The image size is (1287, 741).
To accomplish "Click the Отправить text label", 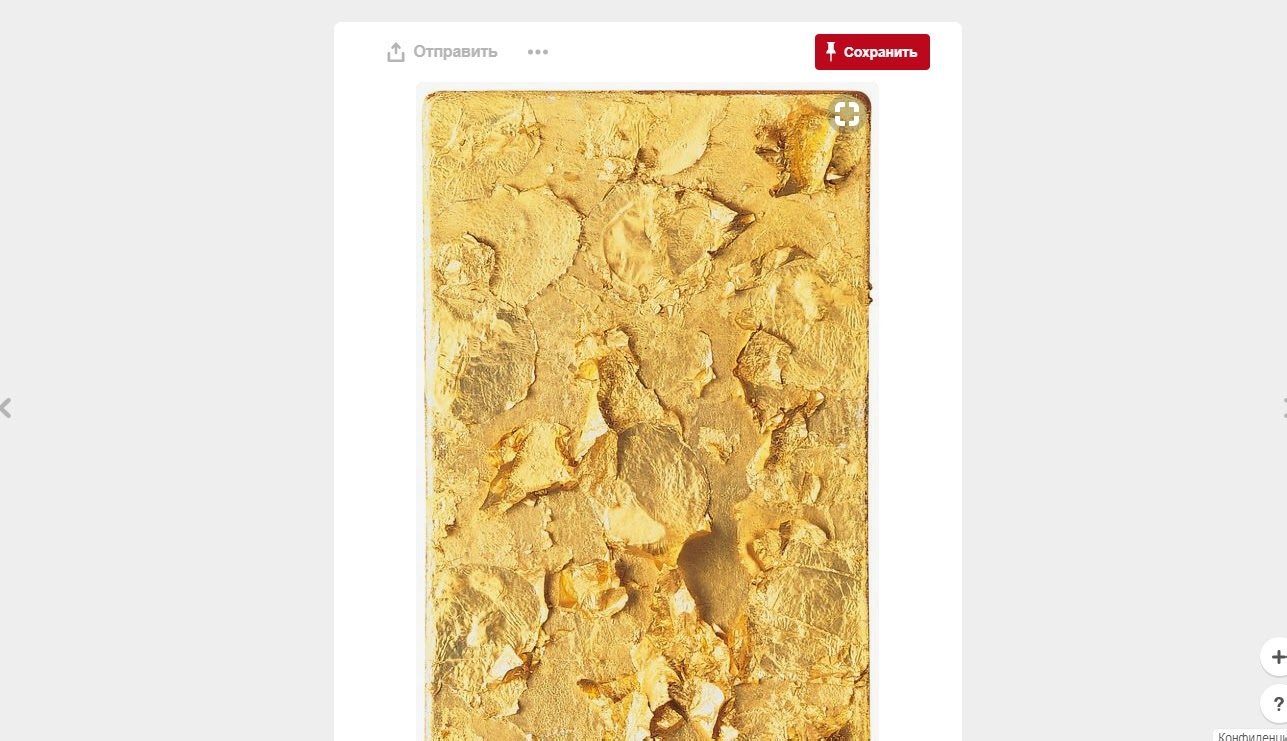I will pyautogui.click(x=455, y=52).
